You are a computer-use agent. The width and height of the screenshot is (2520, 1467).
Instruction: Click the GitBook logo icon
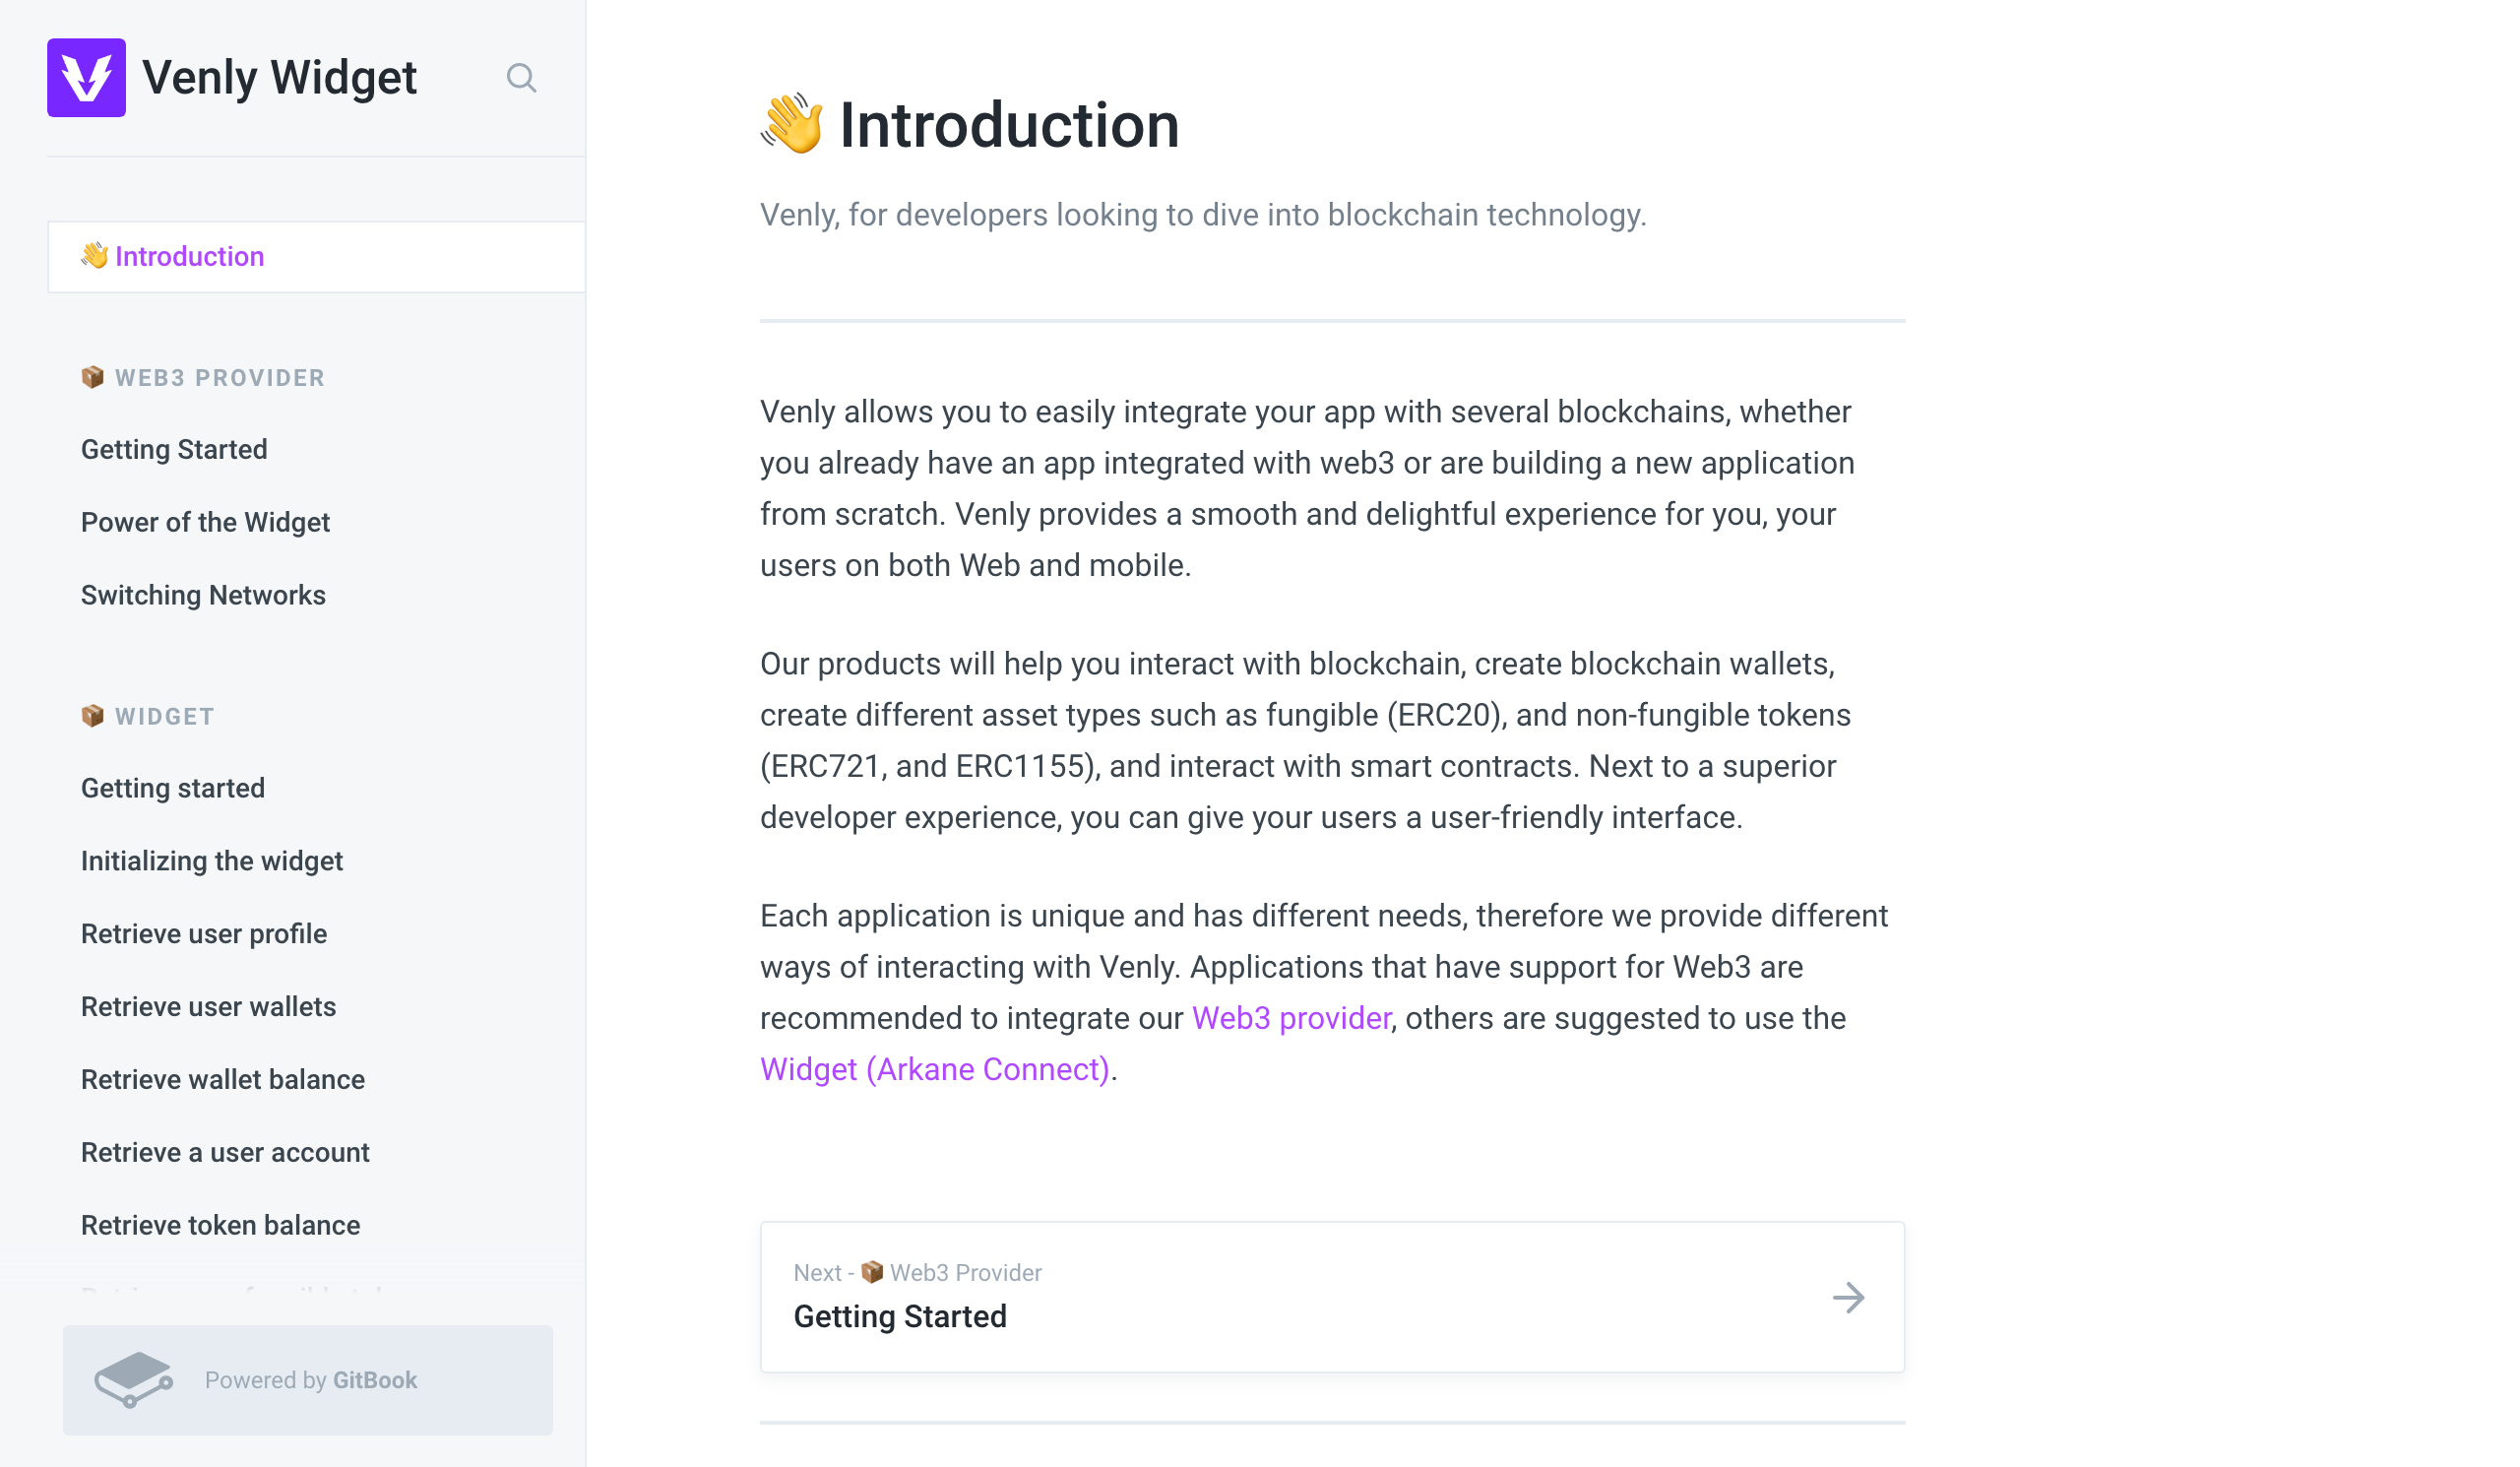134,1379
